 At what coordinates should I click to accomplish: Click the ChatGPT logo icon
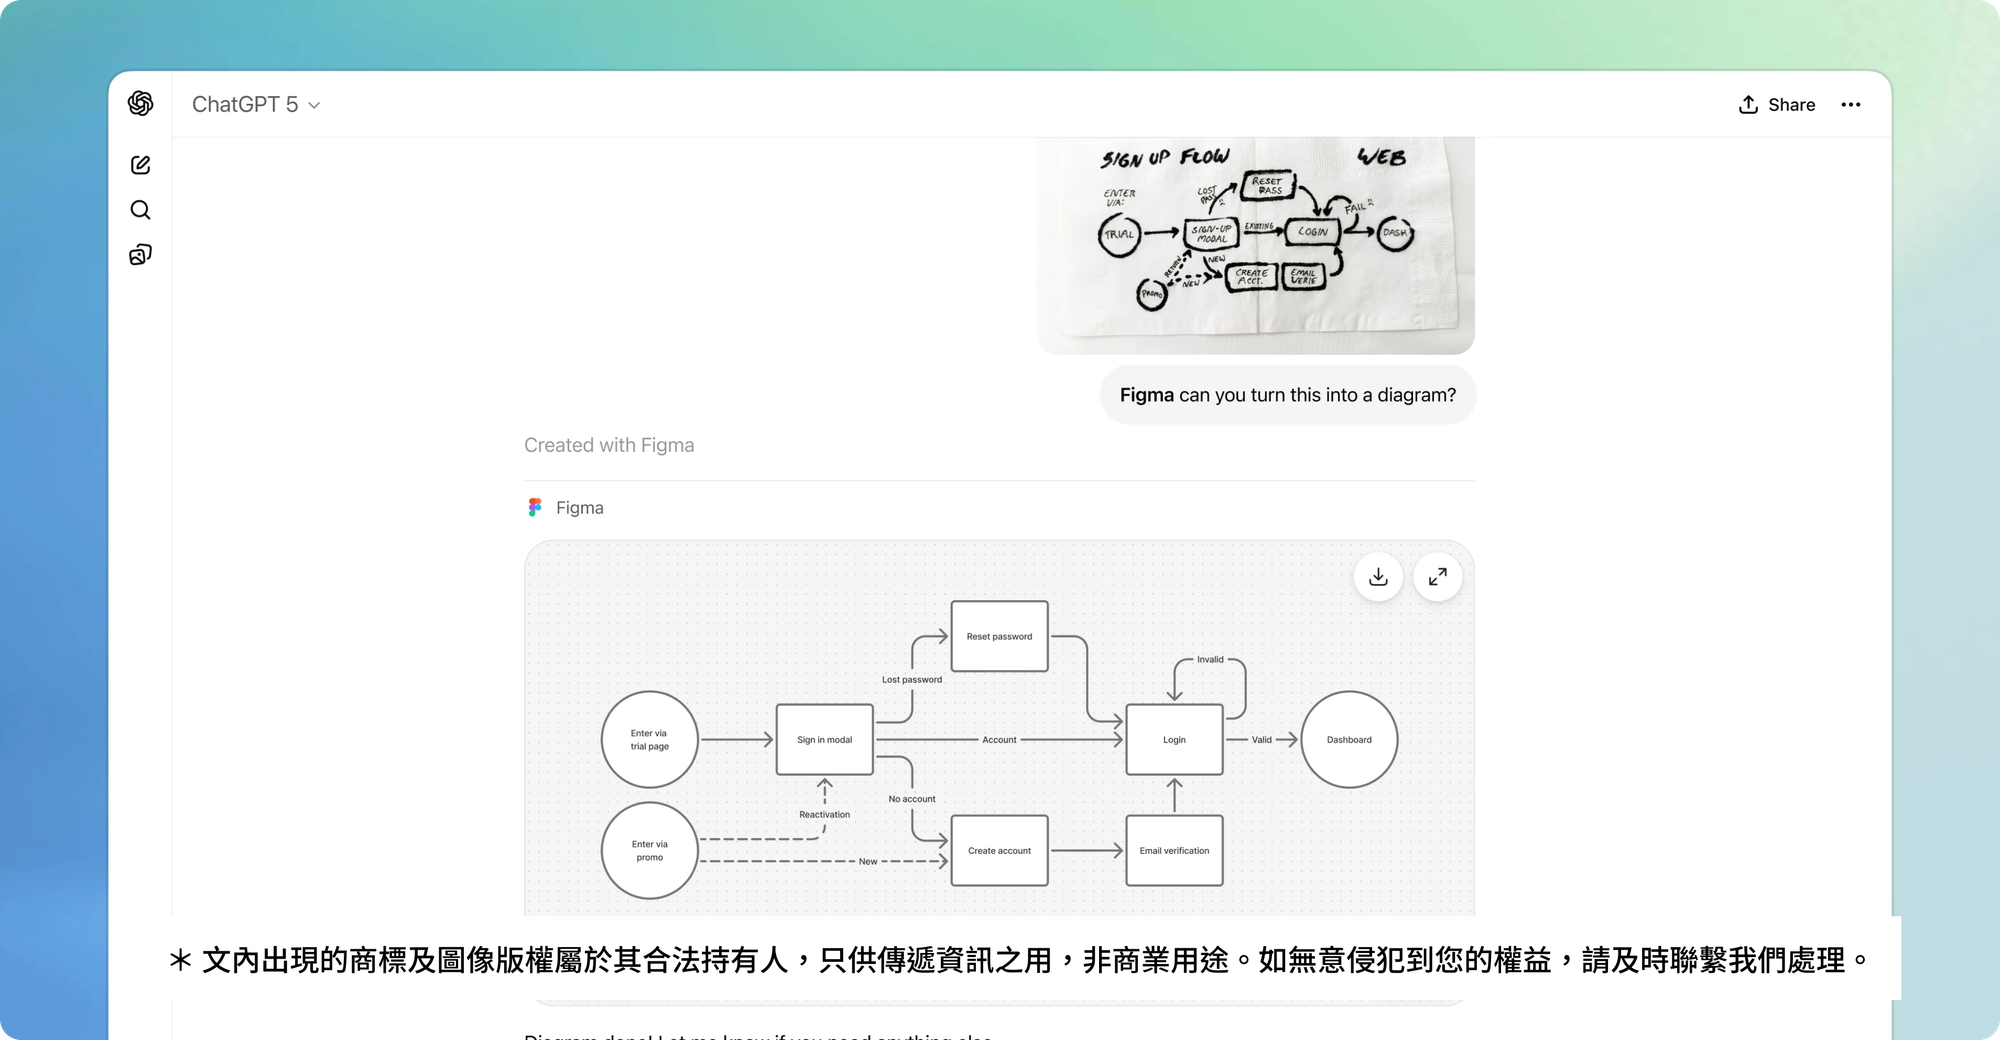click(x=141, y=104)
